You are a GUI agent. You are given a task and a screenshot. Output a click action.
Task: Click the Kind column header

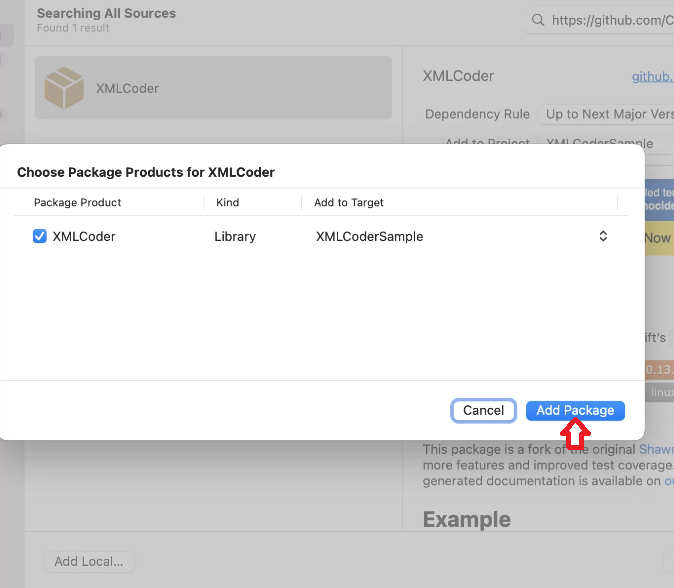pos(227,202)
